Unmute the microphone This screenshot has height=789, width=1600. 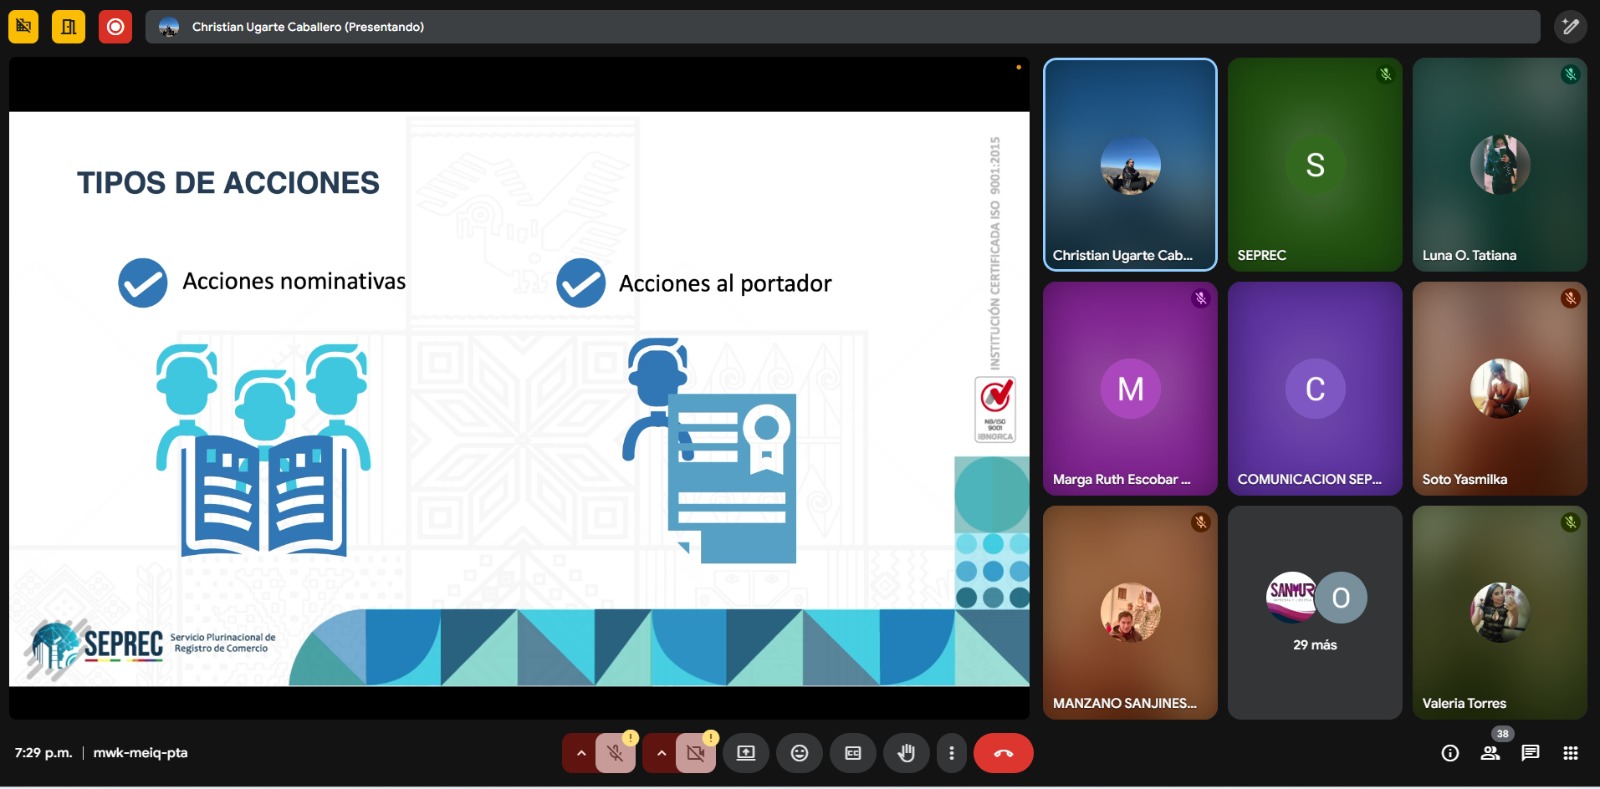pos(615,753)
